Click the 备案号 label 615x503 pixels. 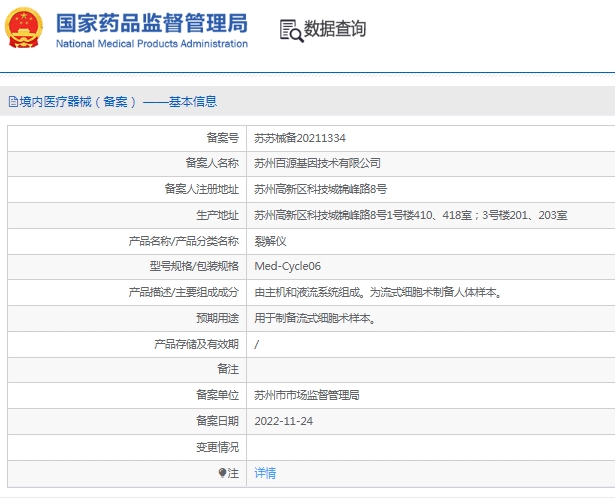click(x=223, y=138)
